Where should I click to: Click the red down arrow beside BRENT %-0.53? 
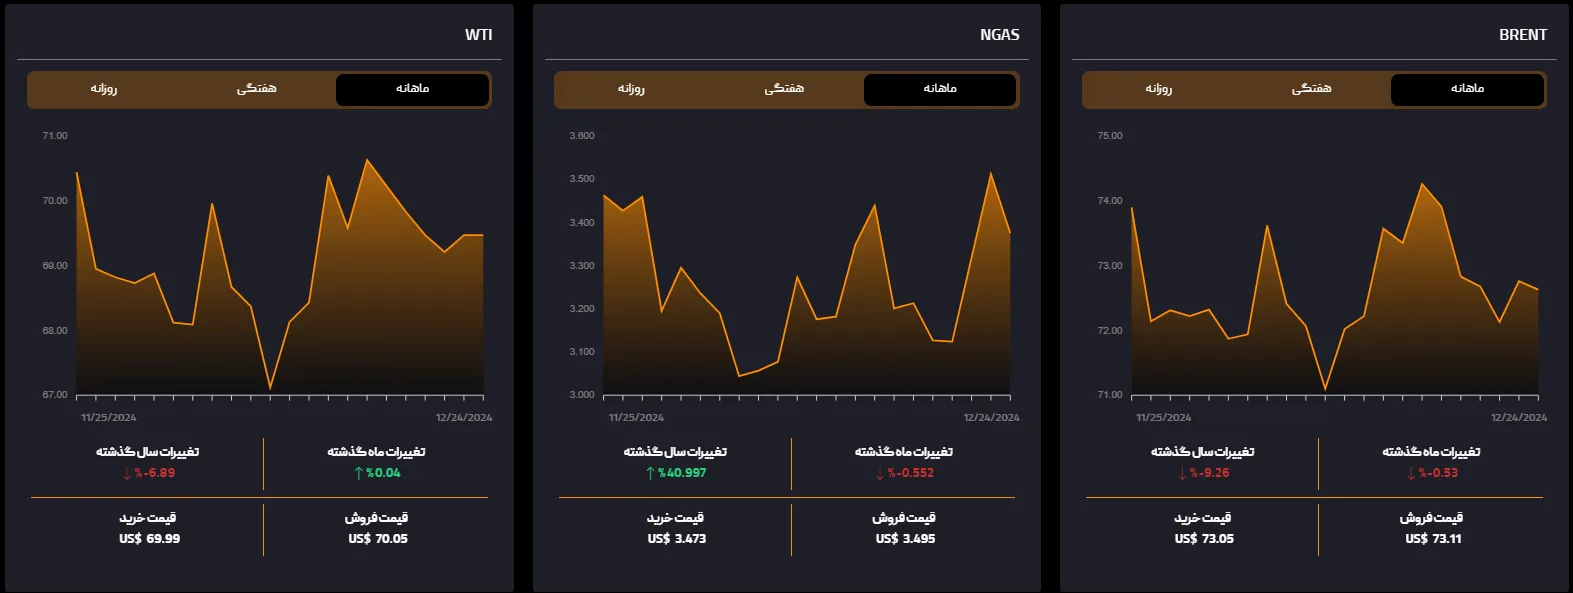point(1411,473)
